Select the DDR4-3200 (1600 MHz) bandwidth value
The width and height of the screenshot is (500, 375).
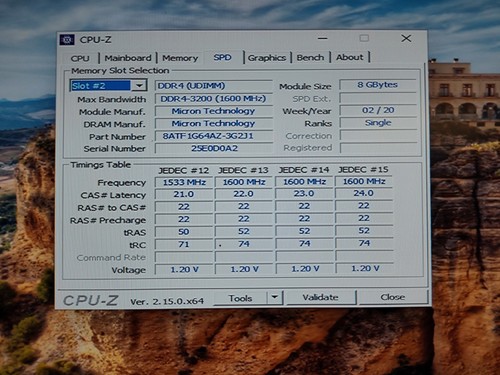[214, 99]
